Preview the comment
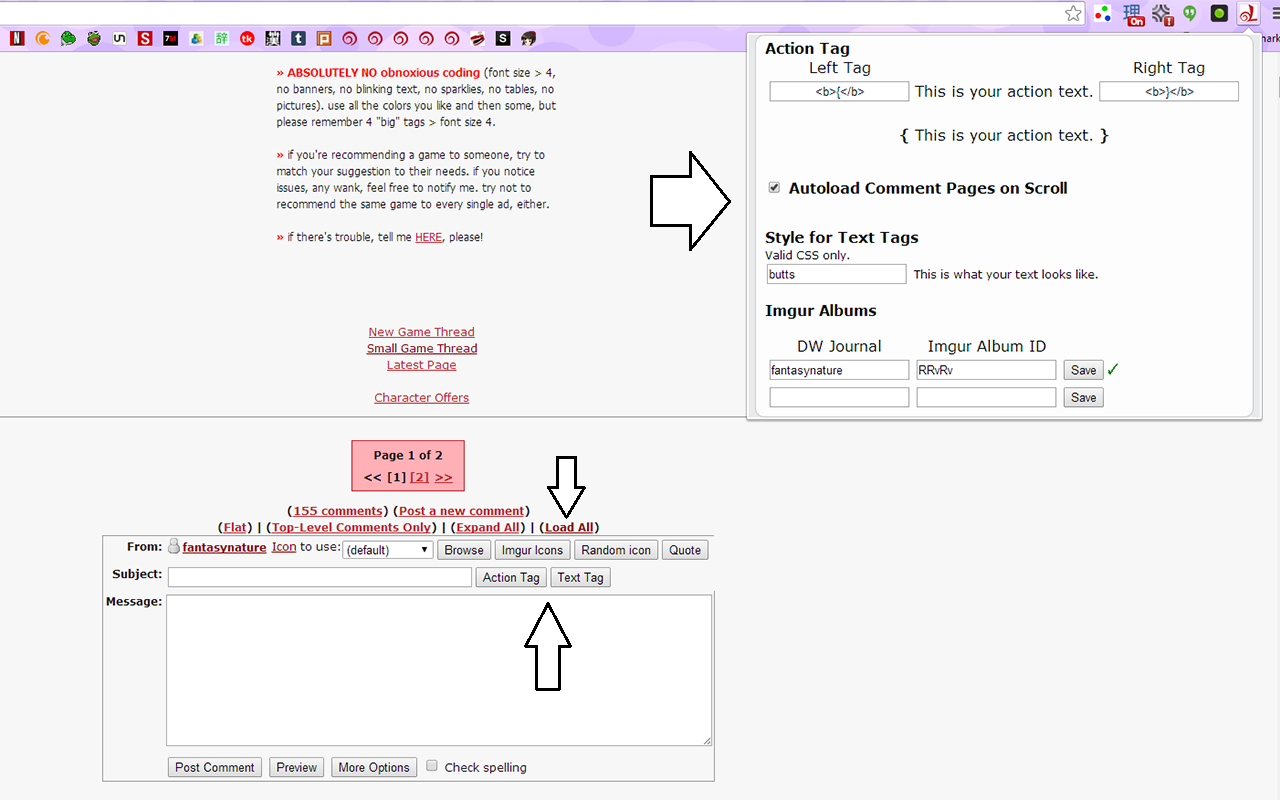 (x=297, y=767)
